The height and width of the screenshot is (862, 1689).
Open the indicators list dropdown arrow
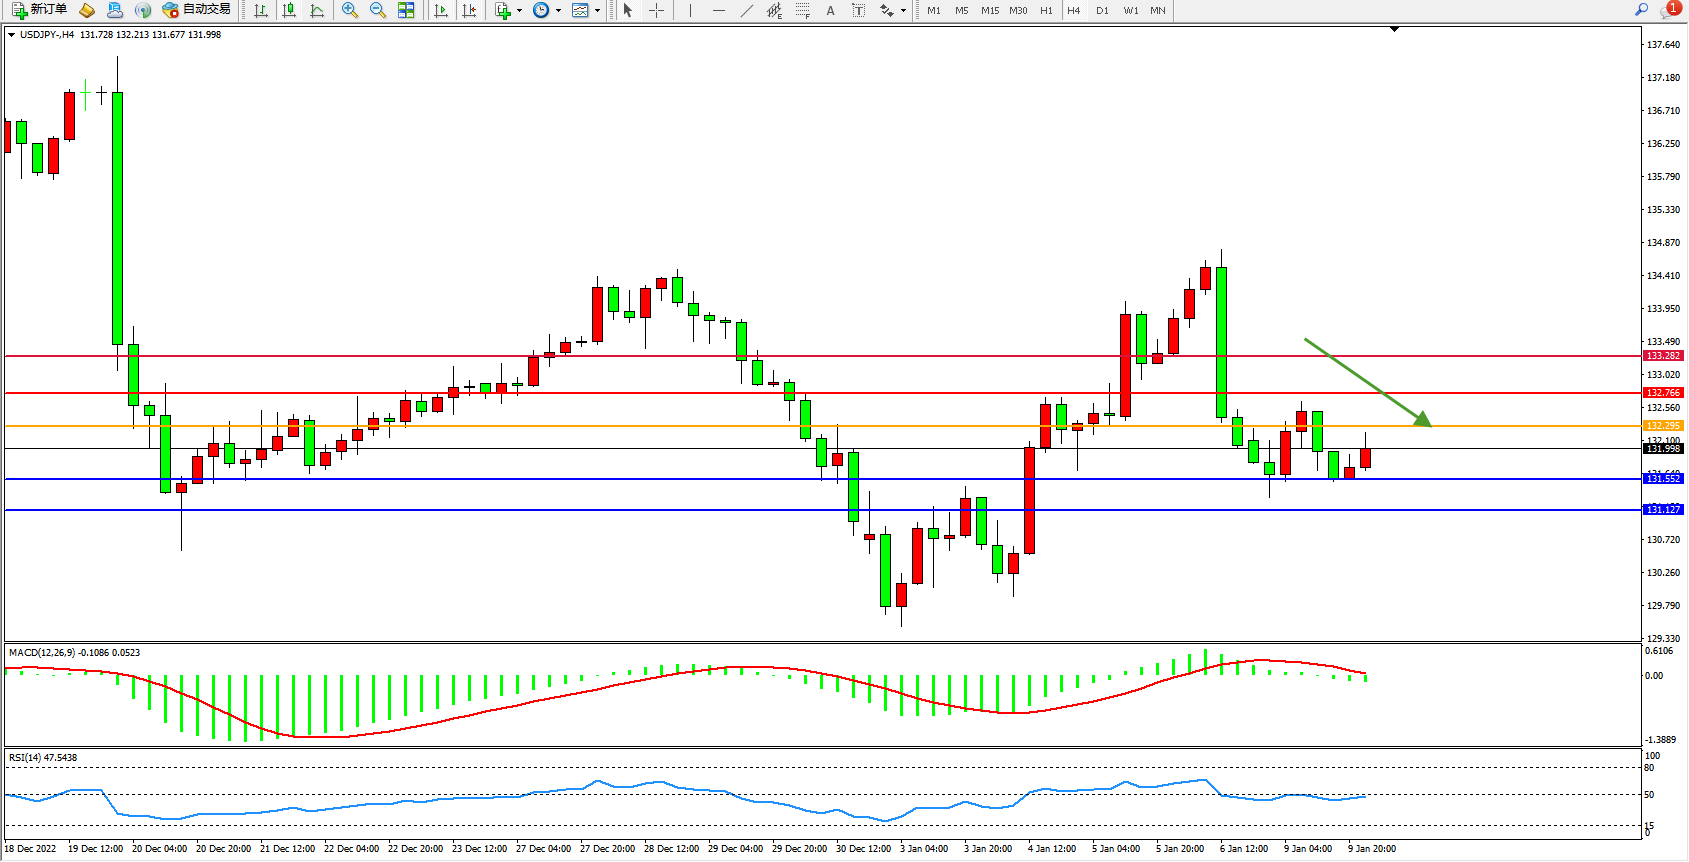[x=519, y=11]
